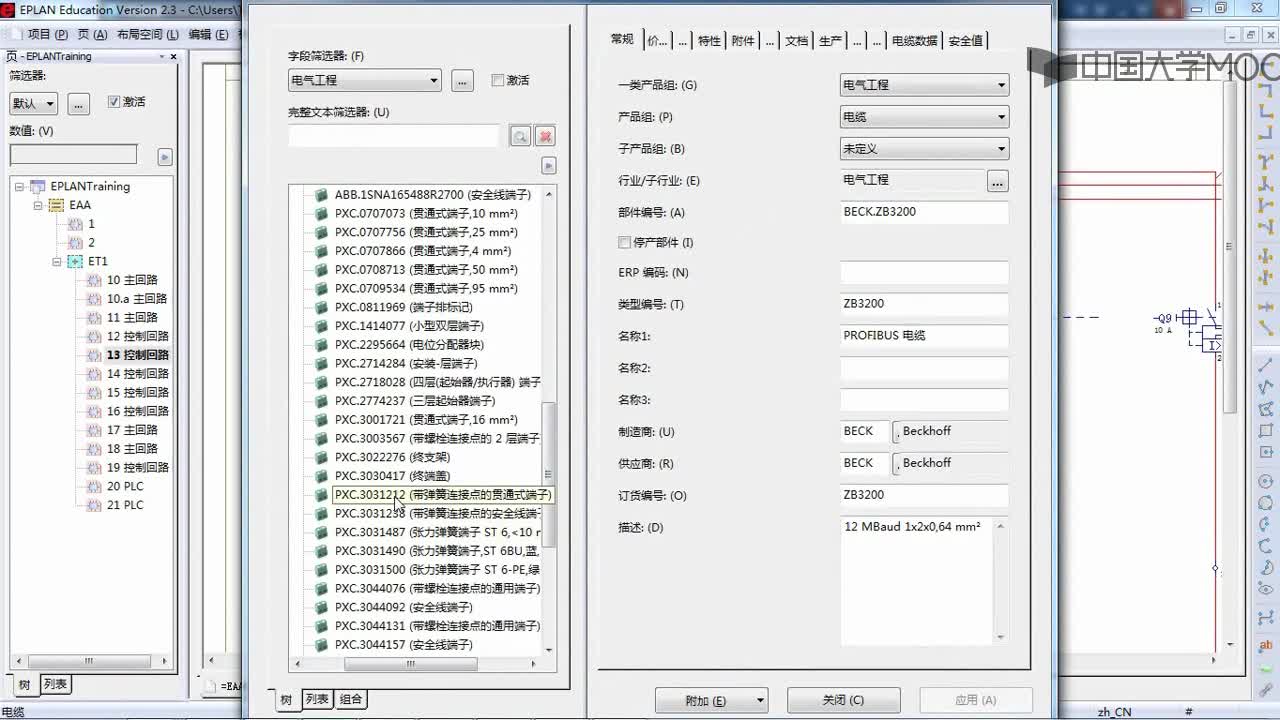Select PXC.3031212 part in tree
Image resolution: width=1280 pixels, height=720 pixels.
coord(442,495)
